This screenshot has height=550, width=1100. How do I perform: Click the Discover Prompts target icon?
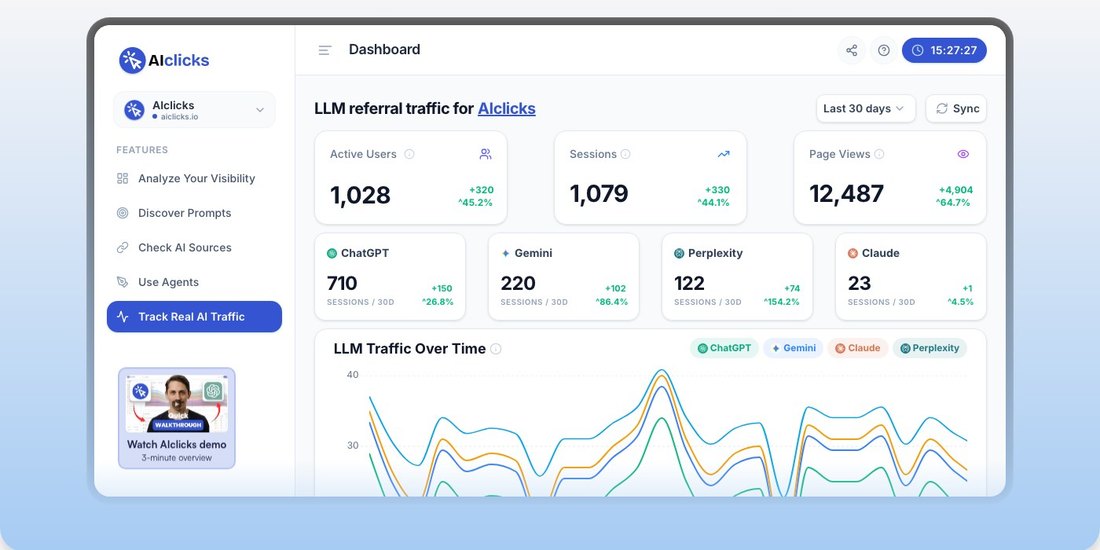[x=122, y=213]
